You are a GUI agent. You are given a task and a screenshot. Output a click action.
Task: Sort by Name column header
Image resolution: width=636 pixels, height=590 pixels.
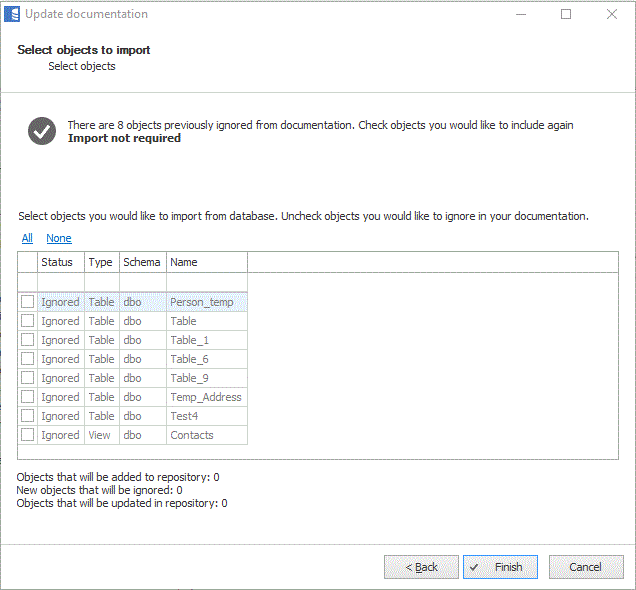(206, 262)
